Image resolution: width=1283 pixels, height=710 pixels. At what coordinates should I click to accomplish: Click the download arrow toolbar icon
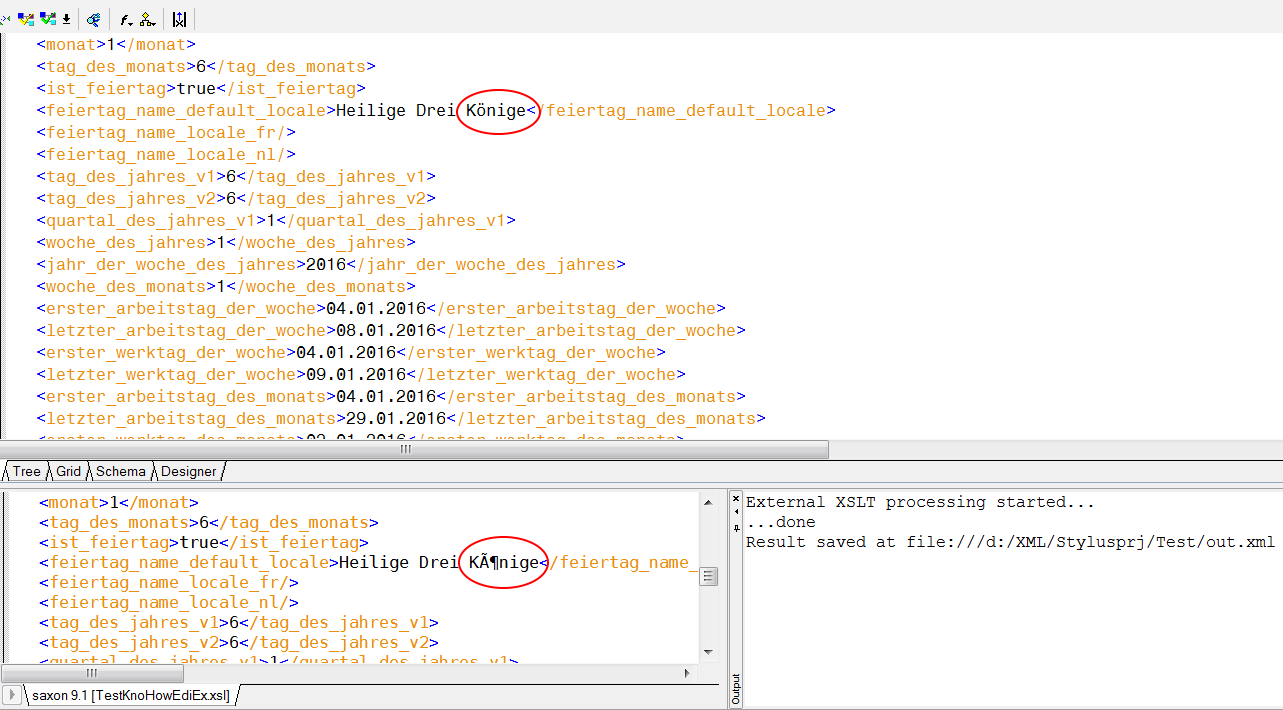(x=66, y=19)
